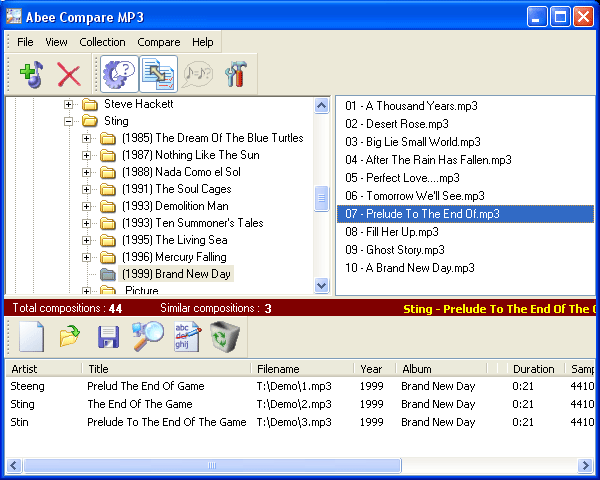Click the recycle bin delete icon
The height and width of the screenshot is (480, 600).
click(x=225, y=337)
